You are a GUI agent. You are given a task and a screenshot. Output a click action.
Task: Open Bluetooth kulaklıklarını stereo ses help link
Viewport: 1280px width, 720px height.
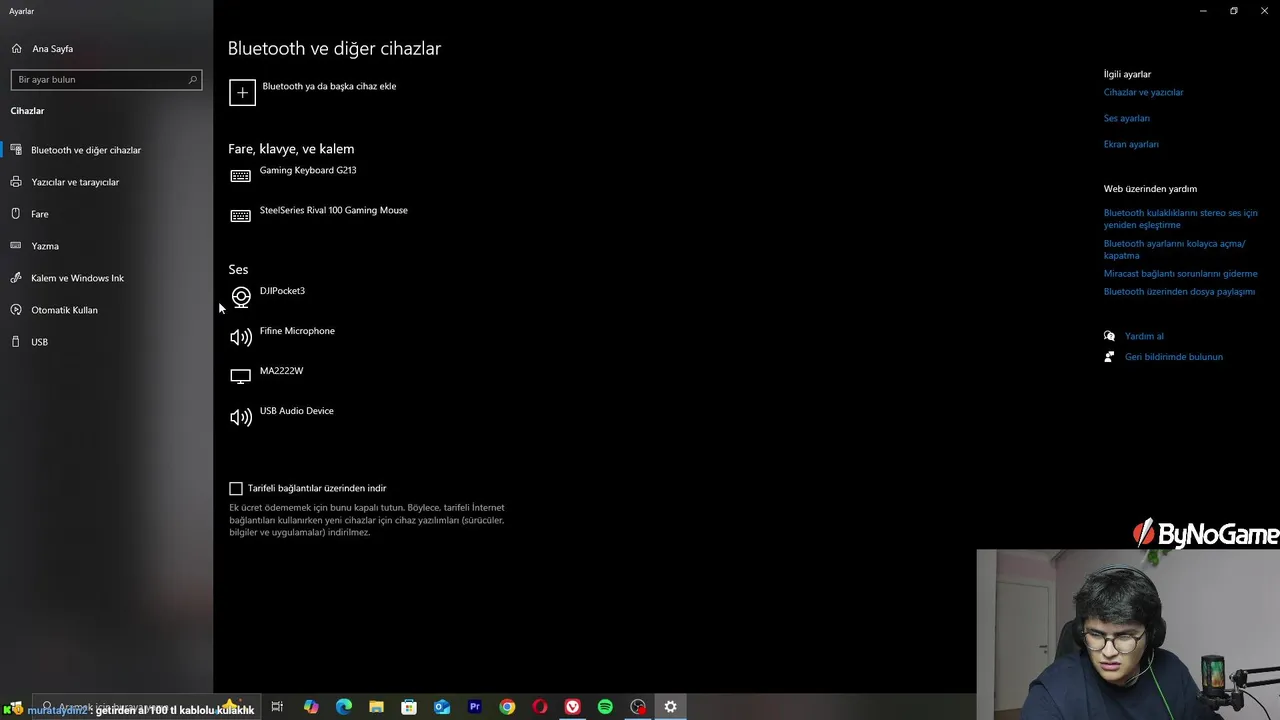click(x=1180, y=219)
